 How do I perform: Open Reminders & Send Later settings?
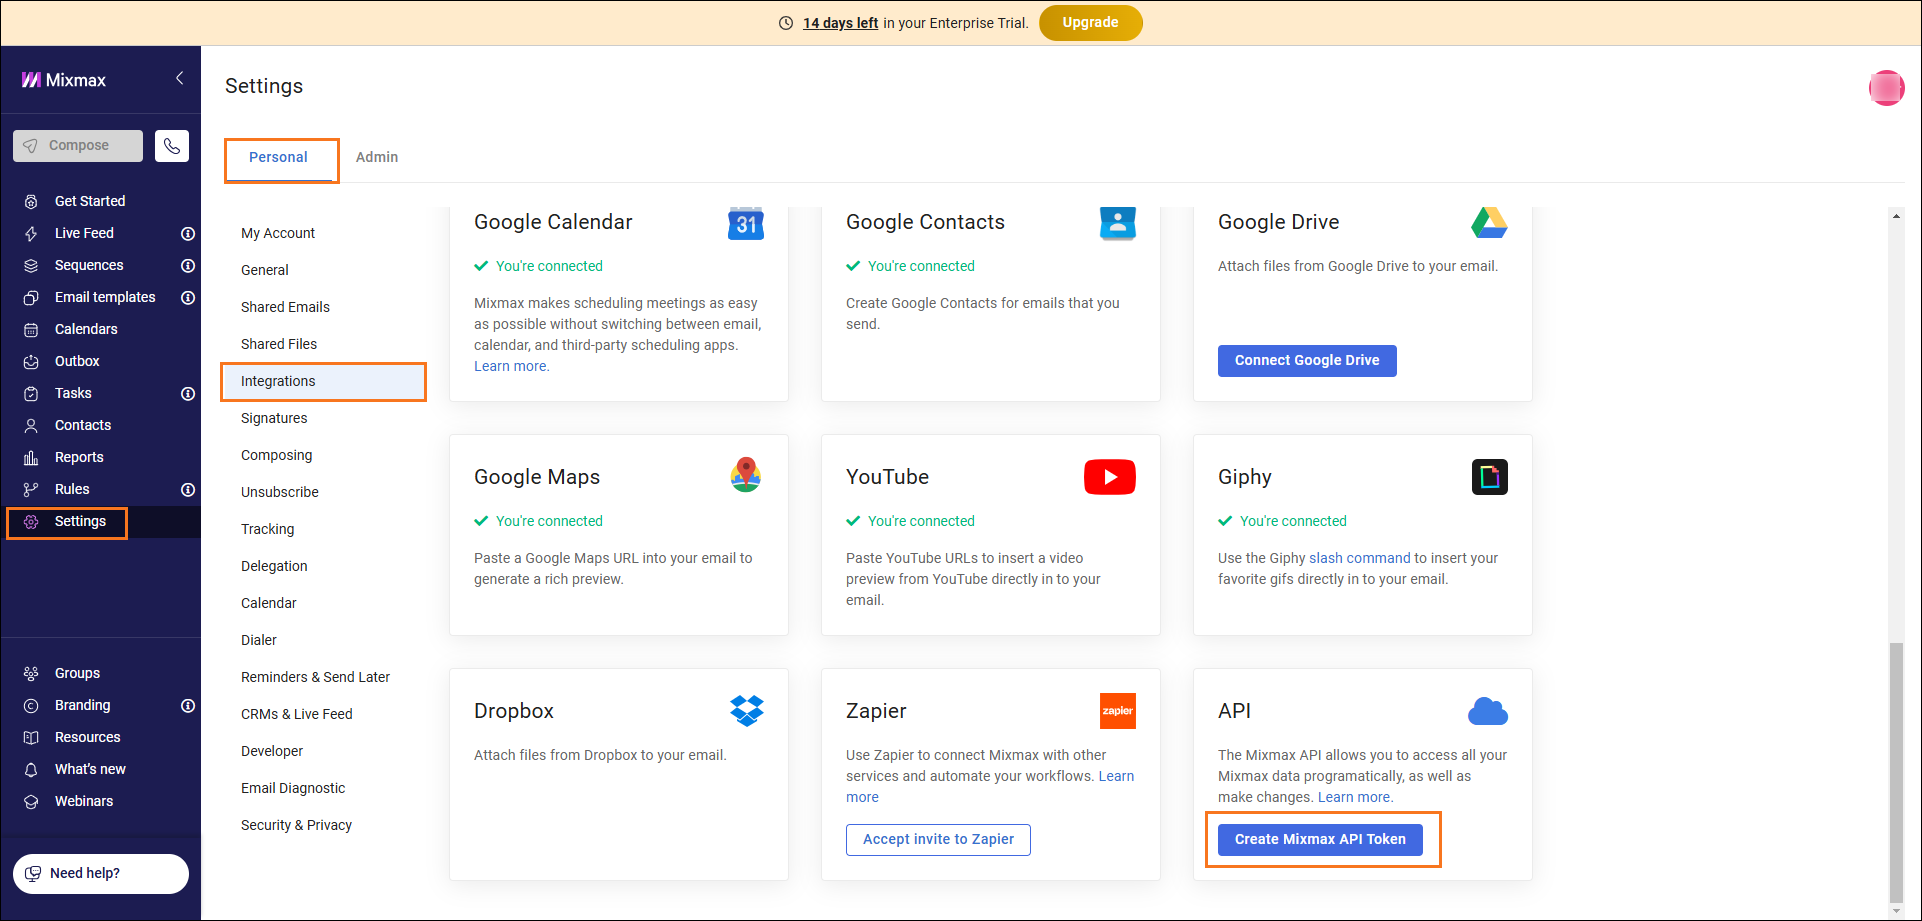[x=316, y=678]
